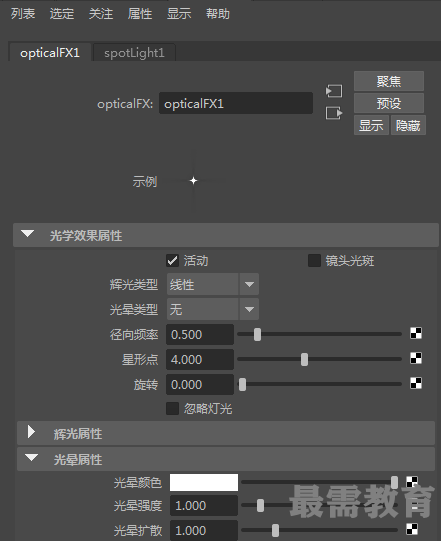Viewport: 441px width, 541px height.
Task: Click the input connection arrow icon
Action: [x=334, y=91]
